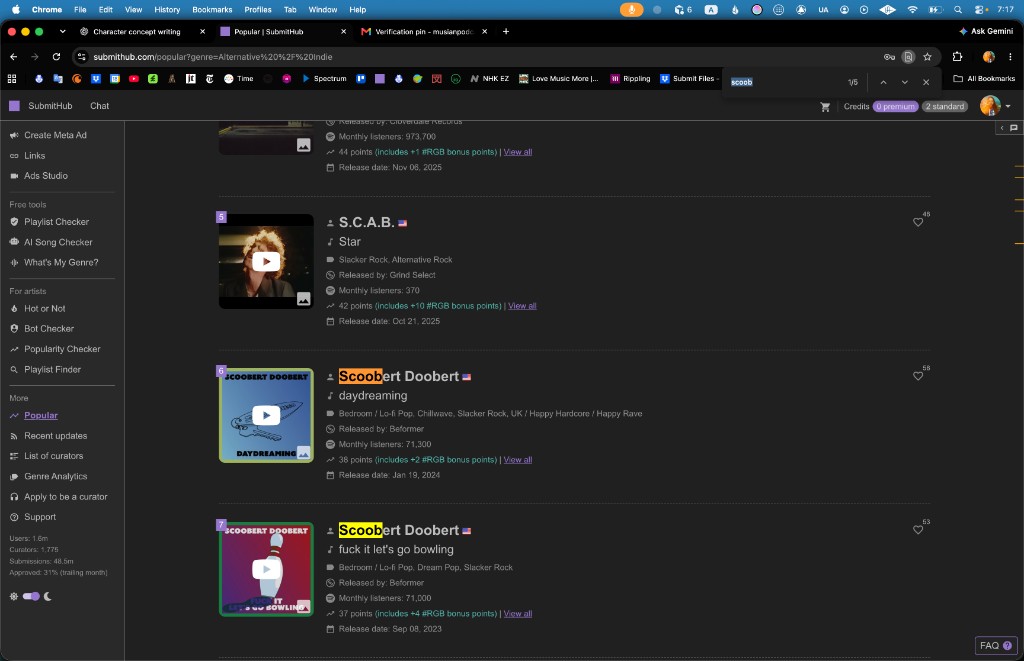
Task: Open the FAQ button
Action: pyautogui.click(x=995, y=645)
